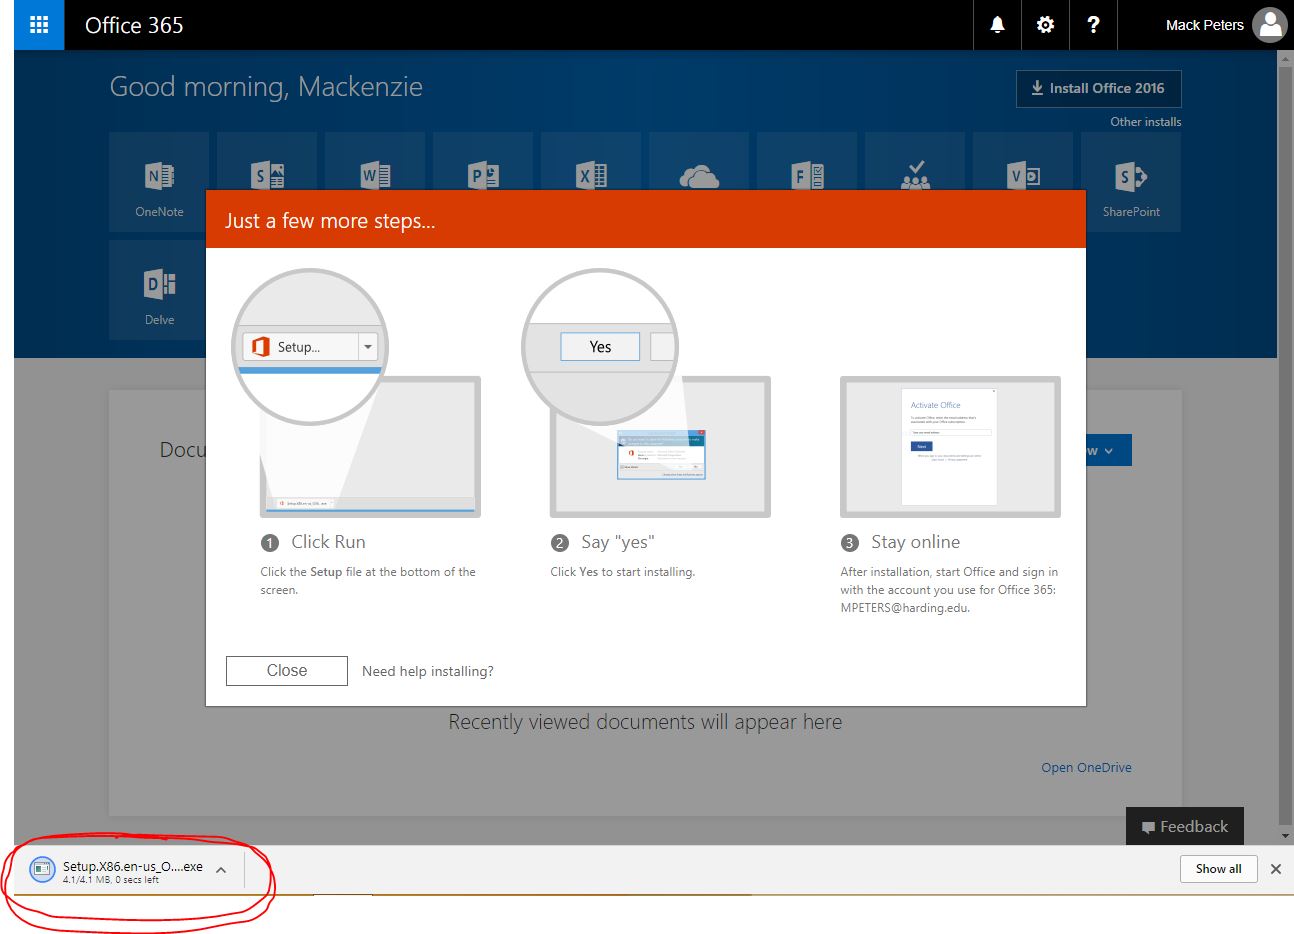Screen dimensions: 1294x934
Task: Open Office 365 settings gear
Action: (1044, 25)
